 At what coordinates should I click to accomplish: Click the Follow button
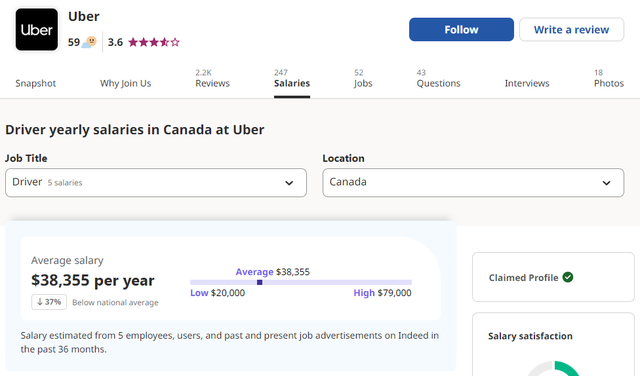click(461, 29)
